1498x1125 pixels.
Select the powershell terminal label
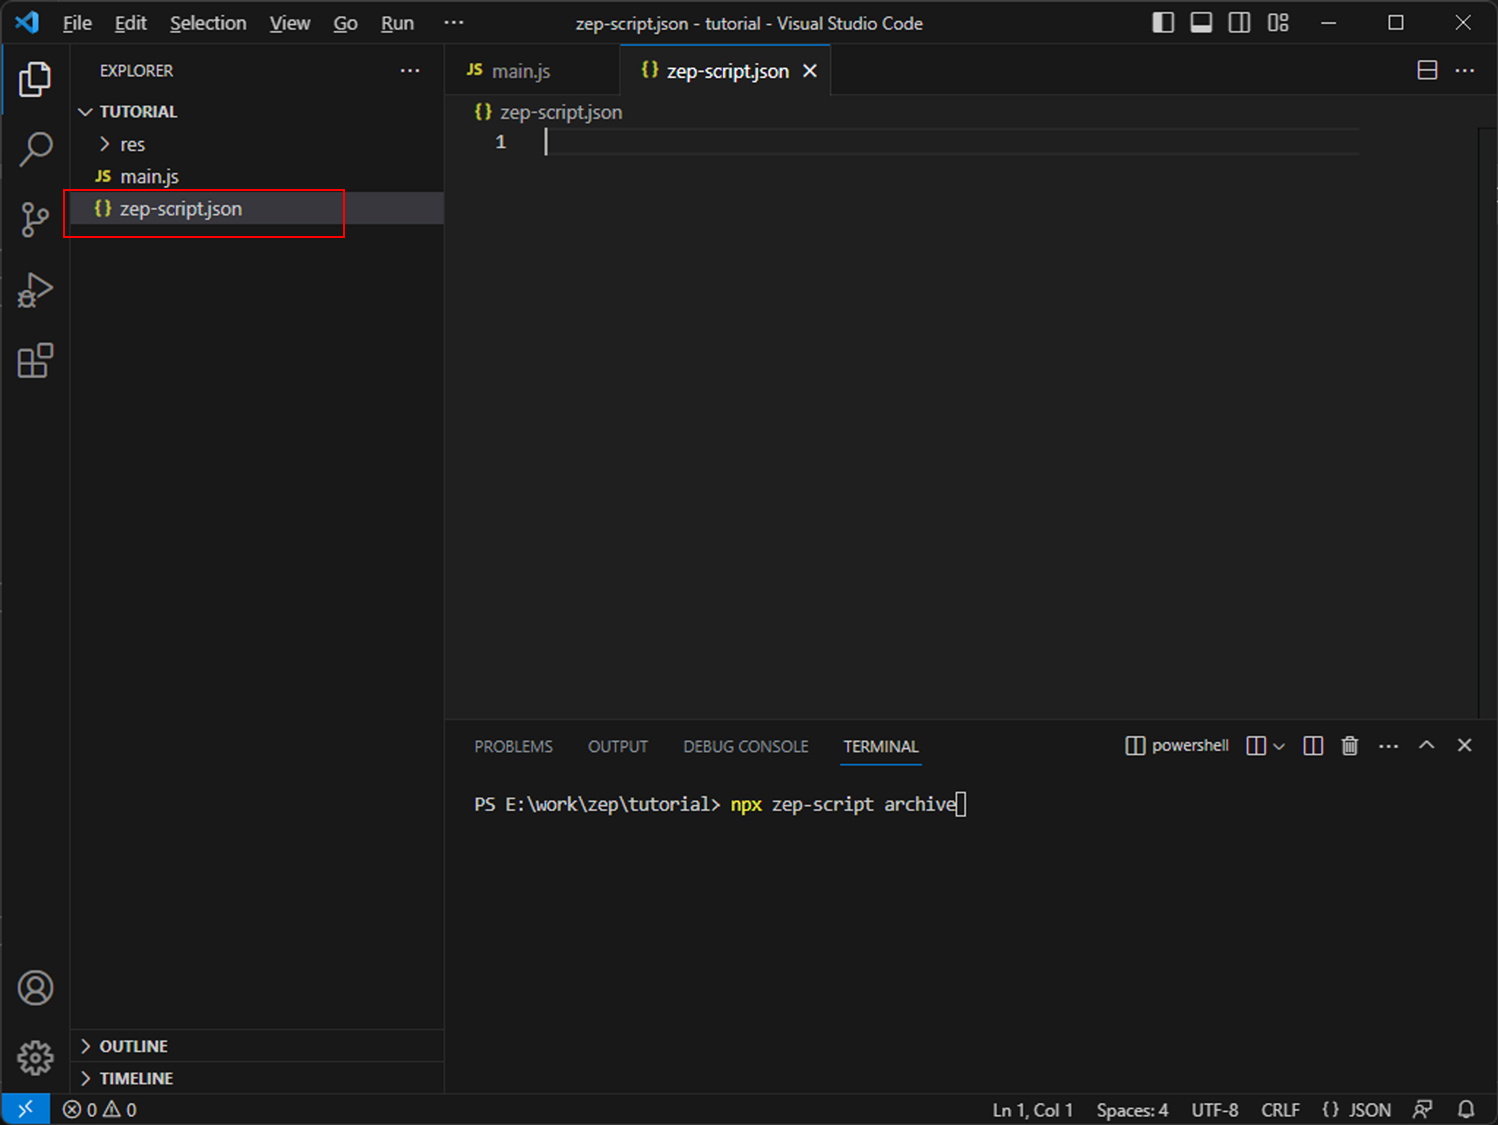click(x=1177, y=746)
